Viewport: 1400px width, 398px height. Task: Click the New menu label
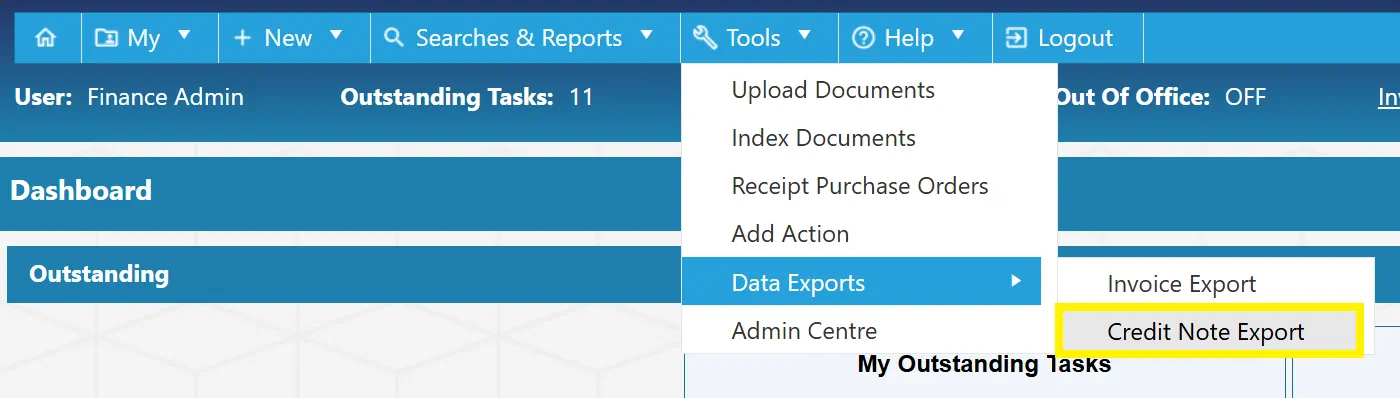pyautogui.click(x=288, y=38)
